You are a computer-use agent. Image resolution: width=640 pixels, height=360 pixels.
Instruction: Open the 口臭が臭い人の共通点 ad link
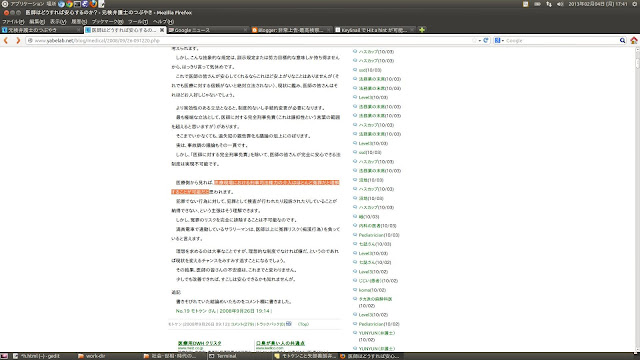click(280, 343)
